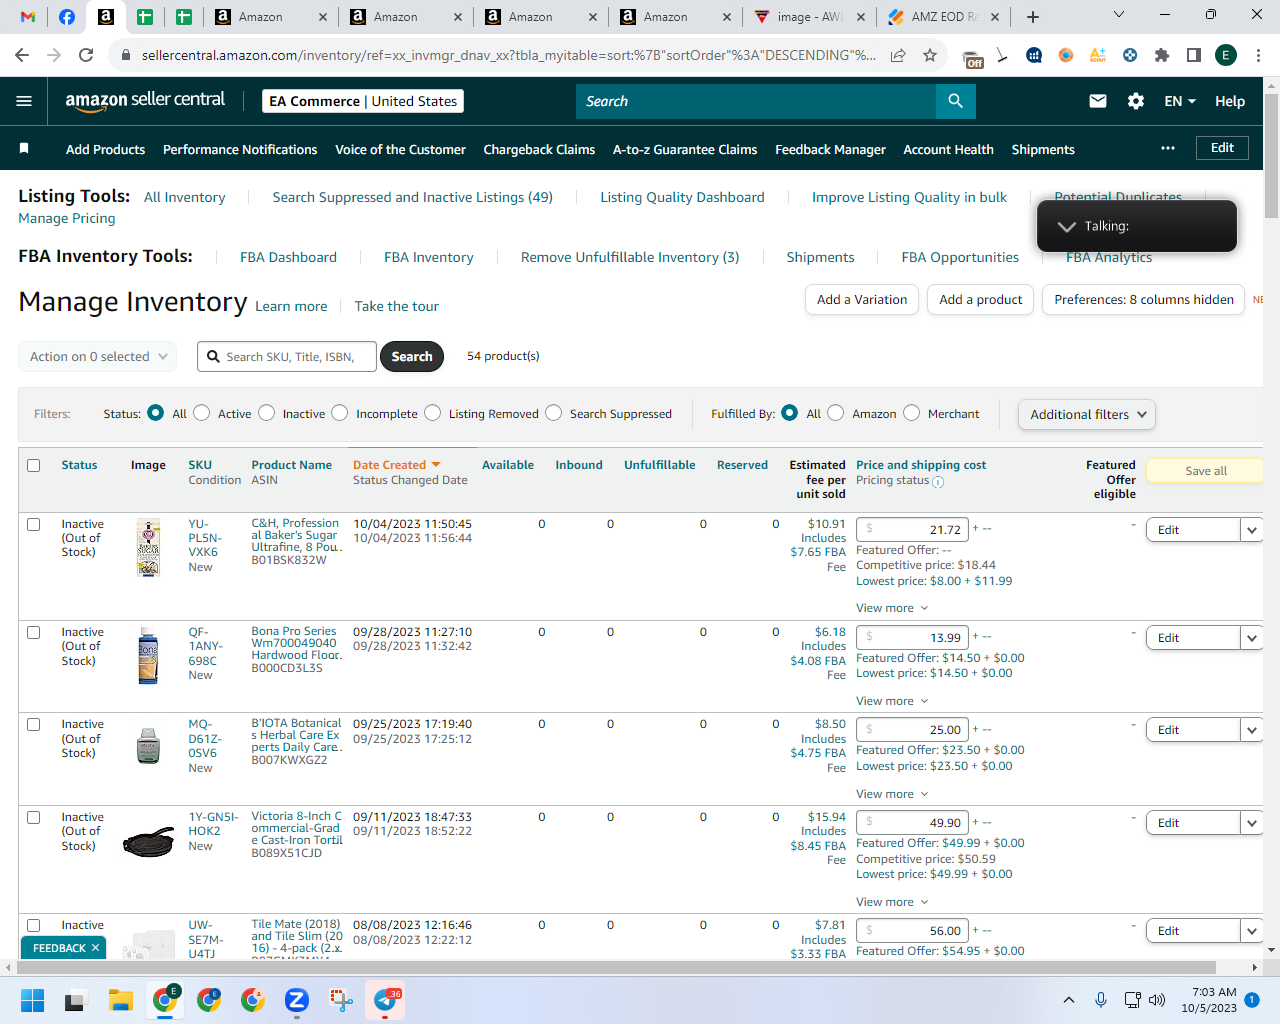Screen dimensions: 1280x1024
Task: Reload the page
Action: (87, 55)
